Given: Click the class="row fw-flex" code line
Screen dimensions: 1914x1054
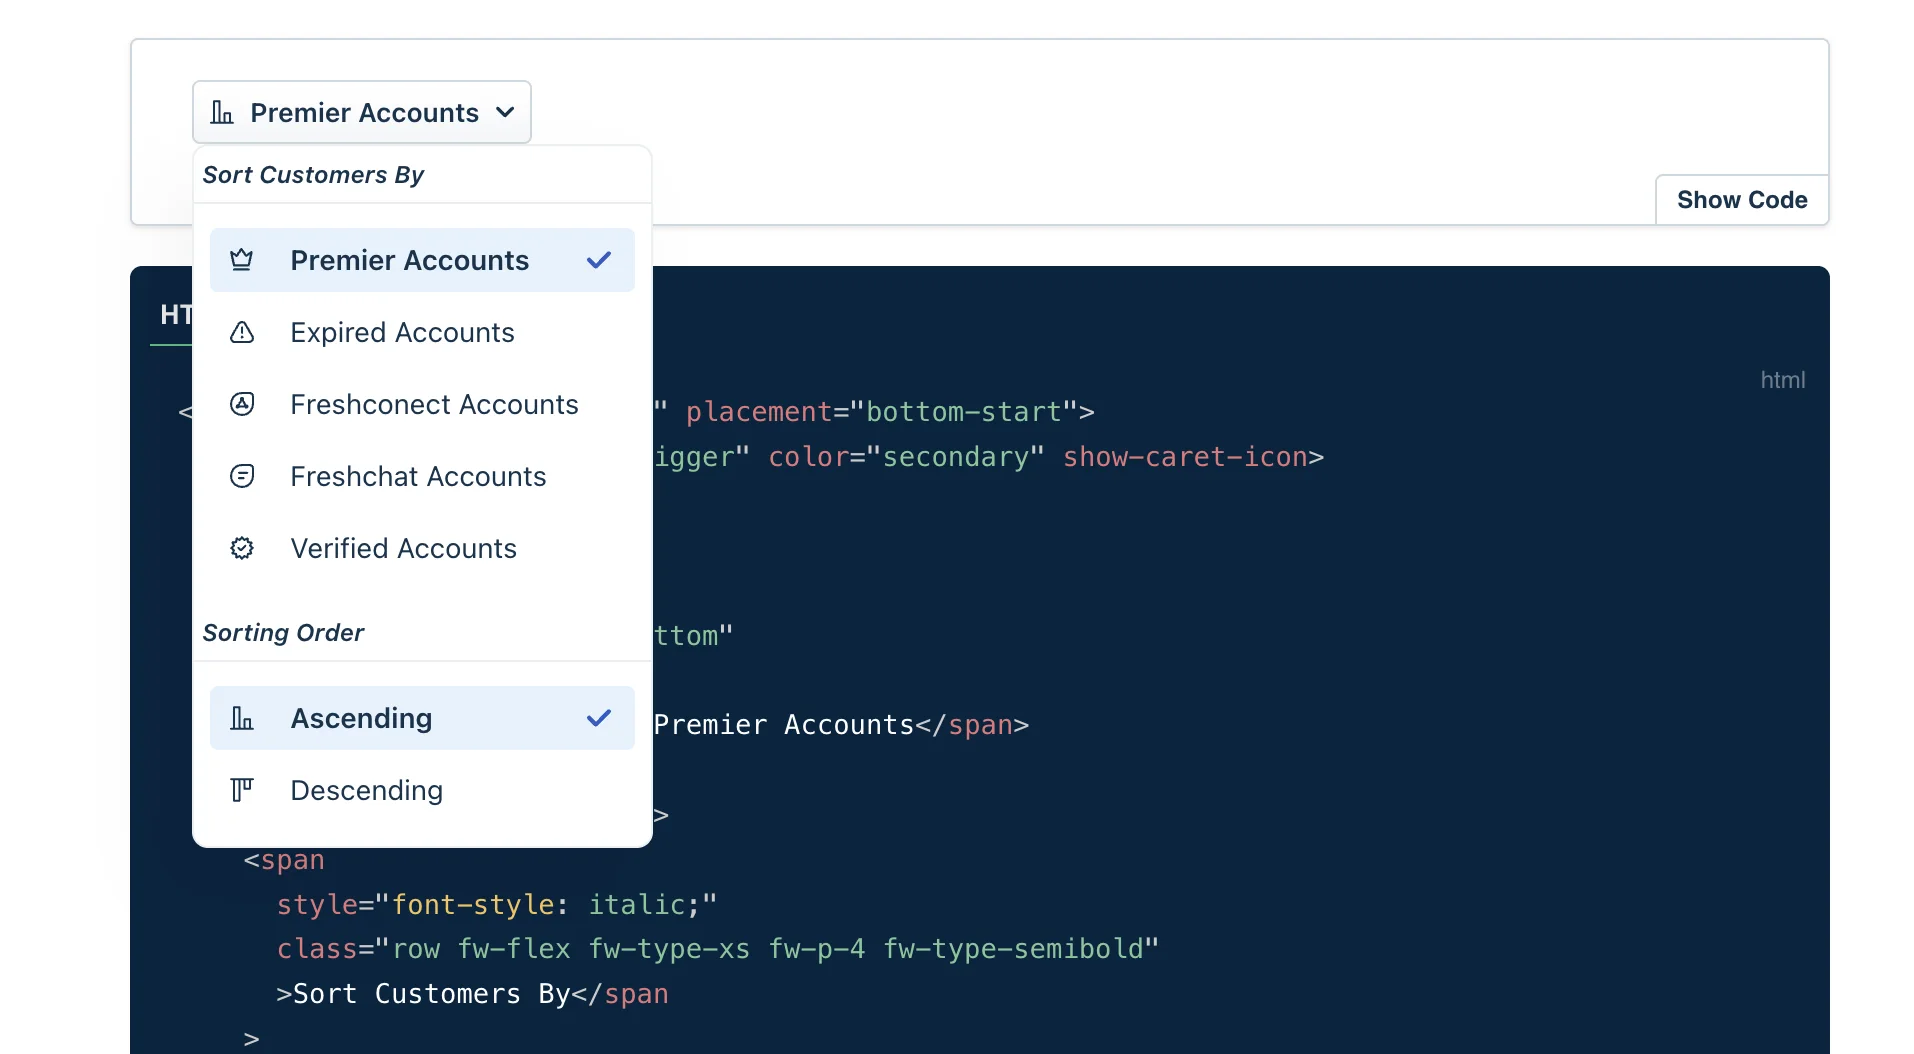Looking at the screenshot, I should click(x=717, y=949).
